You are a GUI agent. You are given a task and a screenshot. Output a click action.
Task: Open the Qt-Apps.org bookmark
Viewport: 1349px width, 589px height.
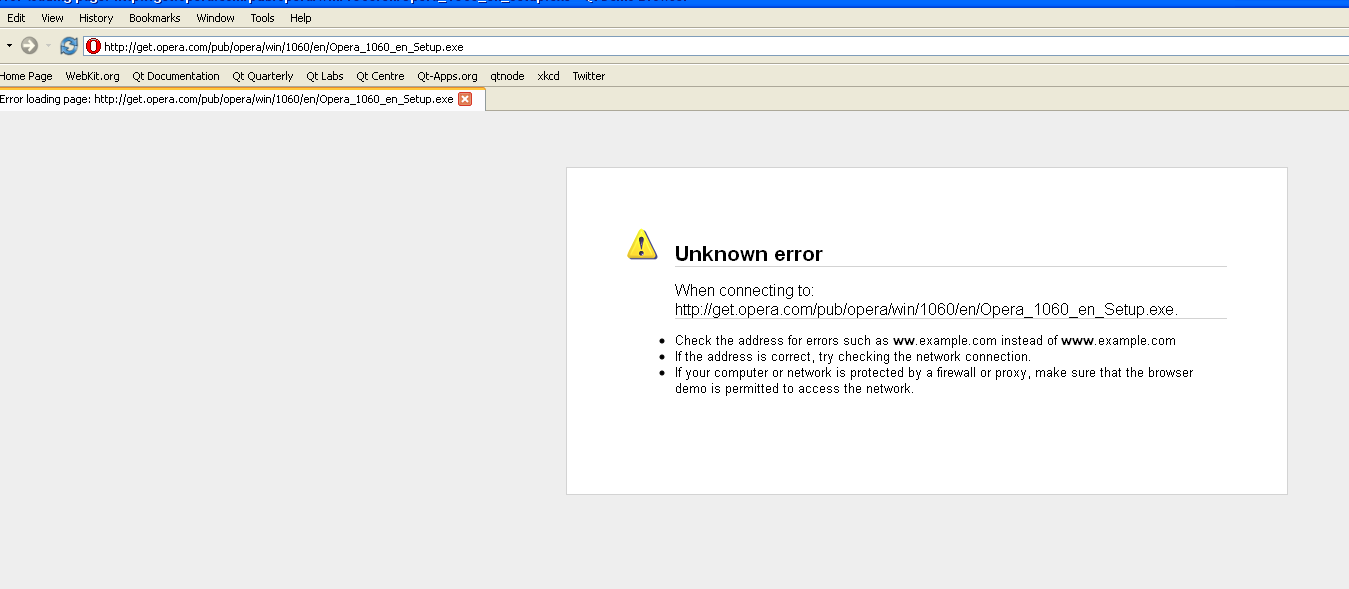point(447,76)
